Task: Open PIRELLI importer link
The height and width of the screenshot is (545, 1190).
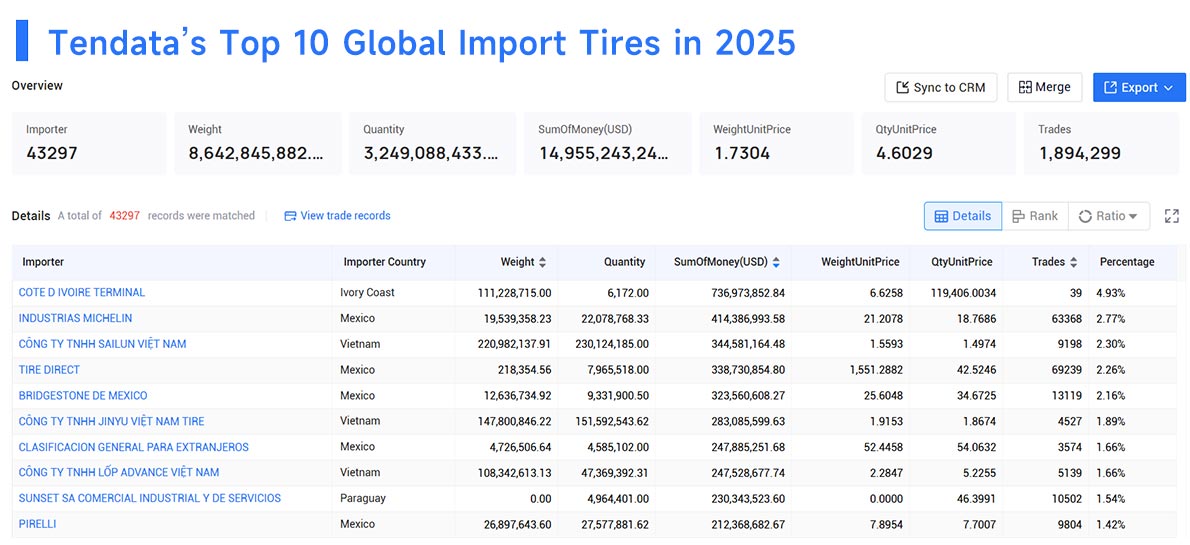Action: click(x=37, y=524)
